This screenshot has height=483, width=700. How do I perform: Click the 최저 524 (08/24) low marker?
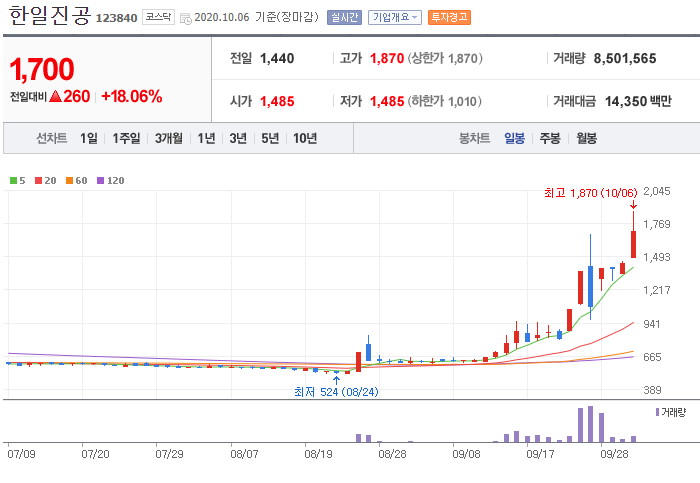pos(336,392)
